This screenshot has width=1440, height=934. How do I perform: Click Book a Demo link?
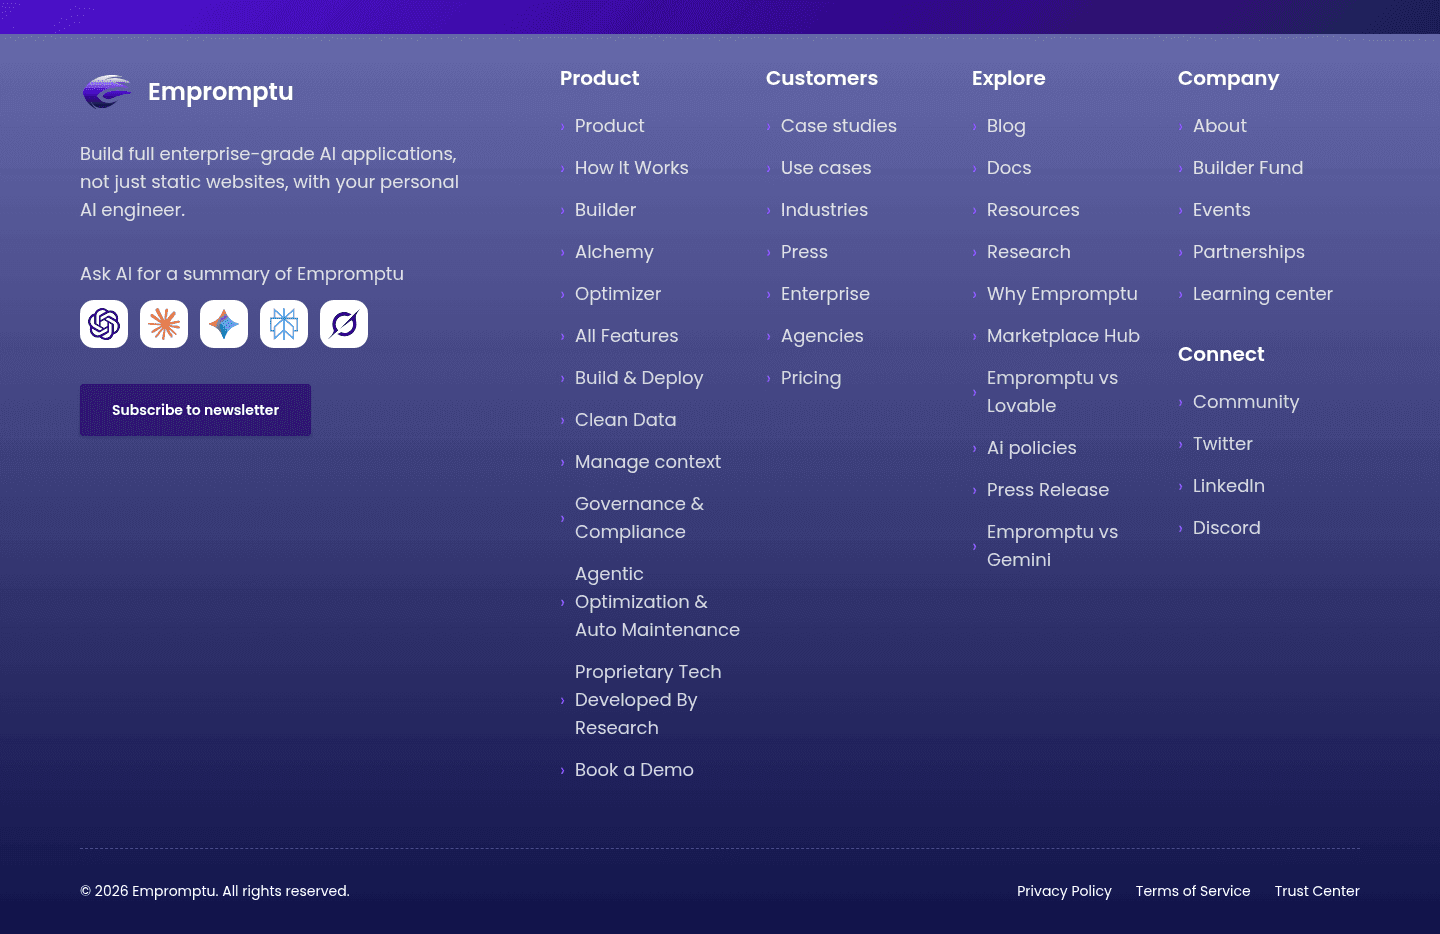pyautogui.click(x=634, y=770)
